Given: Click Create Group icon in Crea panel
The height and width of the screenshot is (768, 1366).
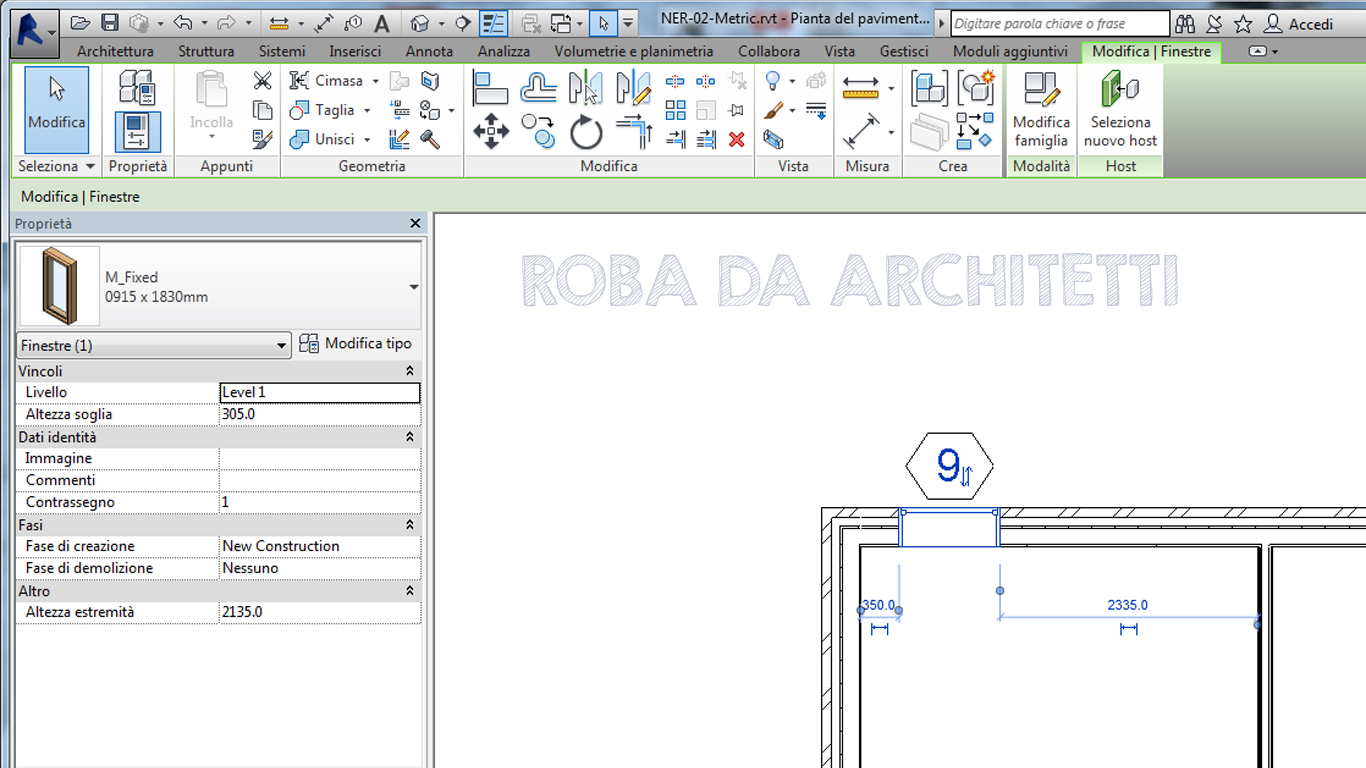Looking at the screenshot, I should [x=976, y=88].
